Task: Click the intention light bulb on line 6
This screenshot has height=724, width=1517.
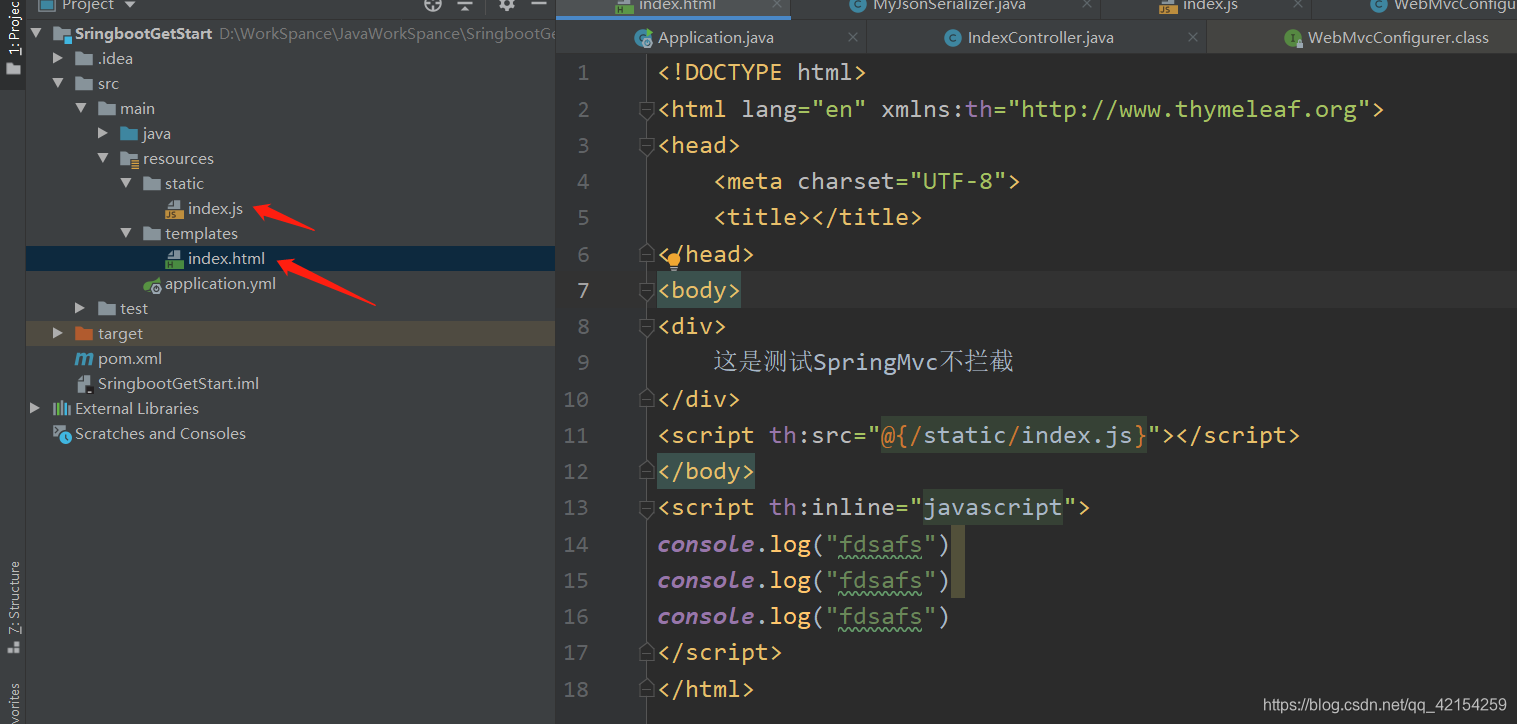Action: tap(674, 261)
